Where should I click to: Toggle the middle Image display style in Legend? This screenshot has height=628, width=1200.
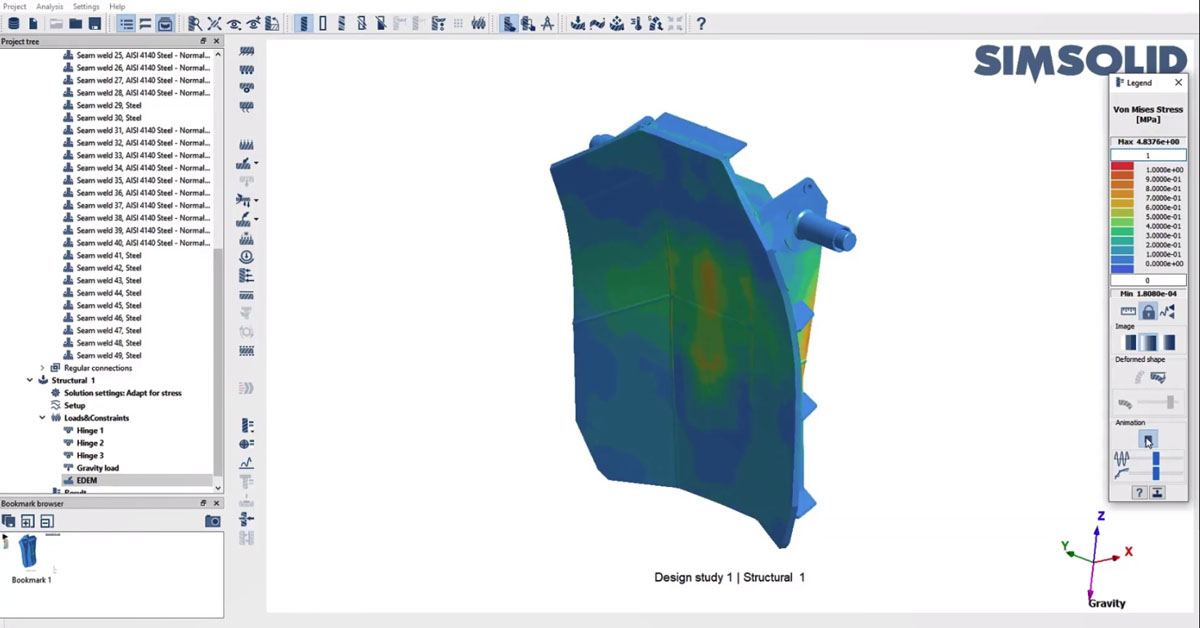pos(1149,340)
